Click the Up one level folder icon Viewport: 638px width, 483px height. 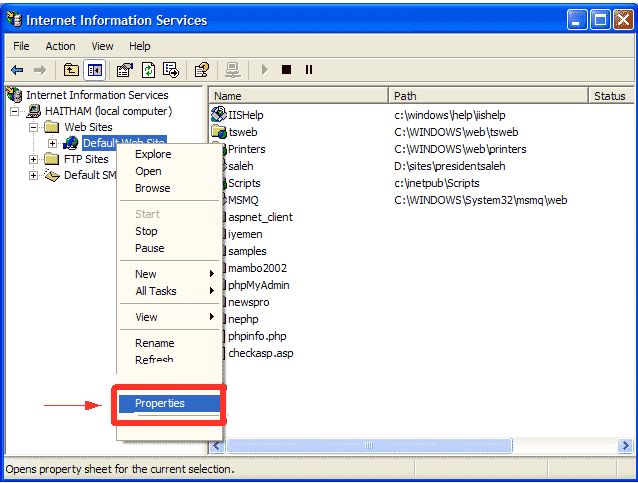point(71,70)
